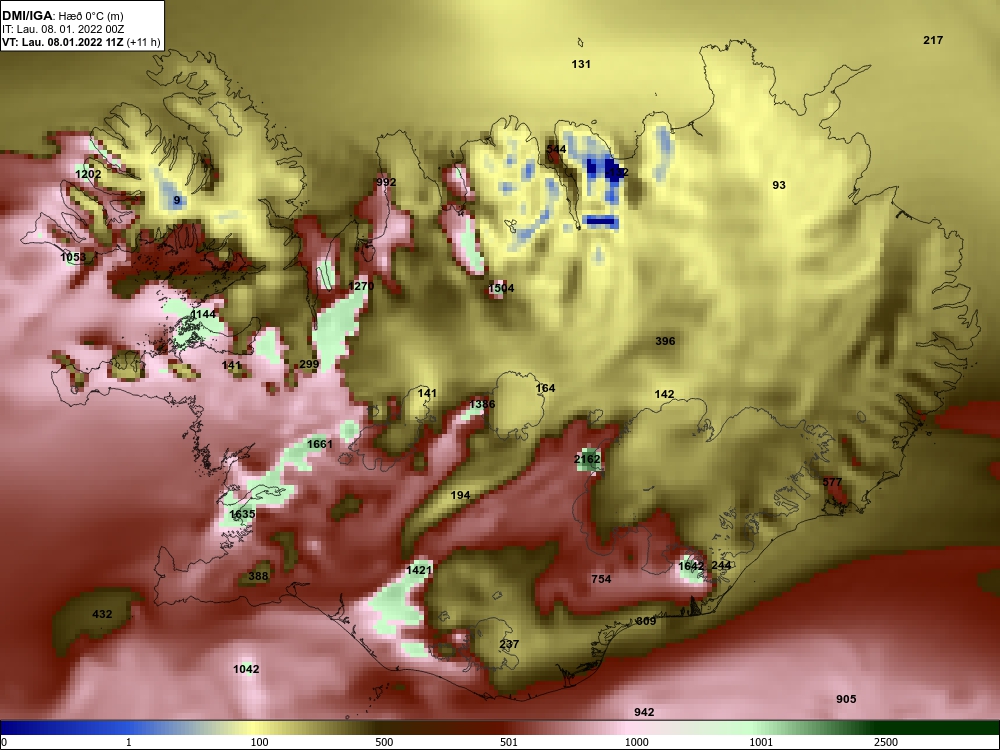Click the 299 height value on the map
Viewport: 1000px width, 750px height.
309,364
